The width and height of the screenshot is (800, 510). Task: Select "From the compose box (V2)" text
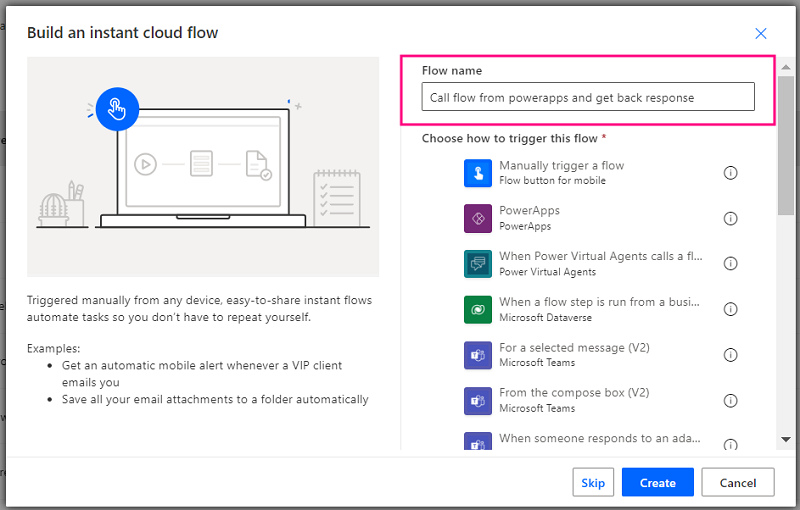574,393
